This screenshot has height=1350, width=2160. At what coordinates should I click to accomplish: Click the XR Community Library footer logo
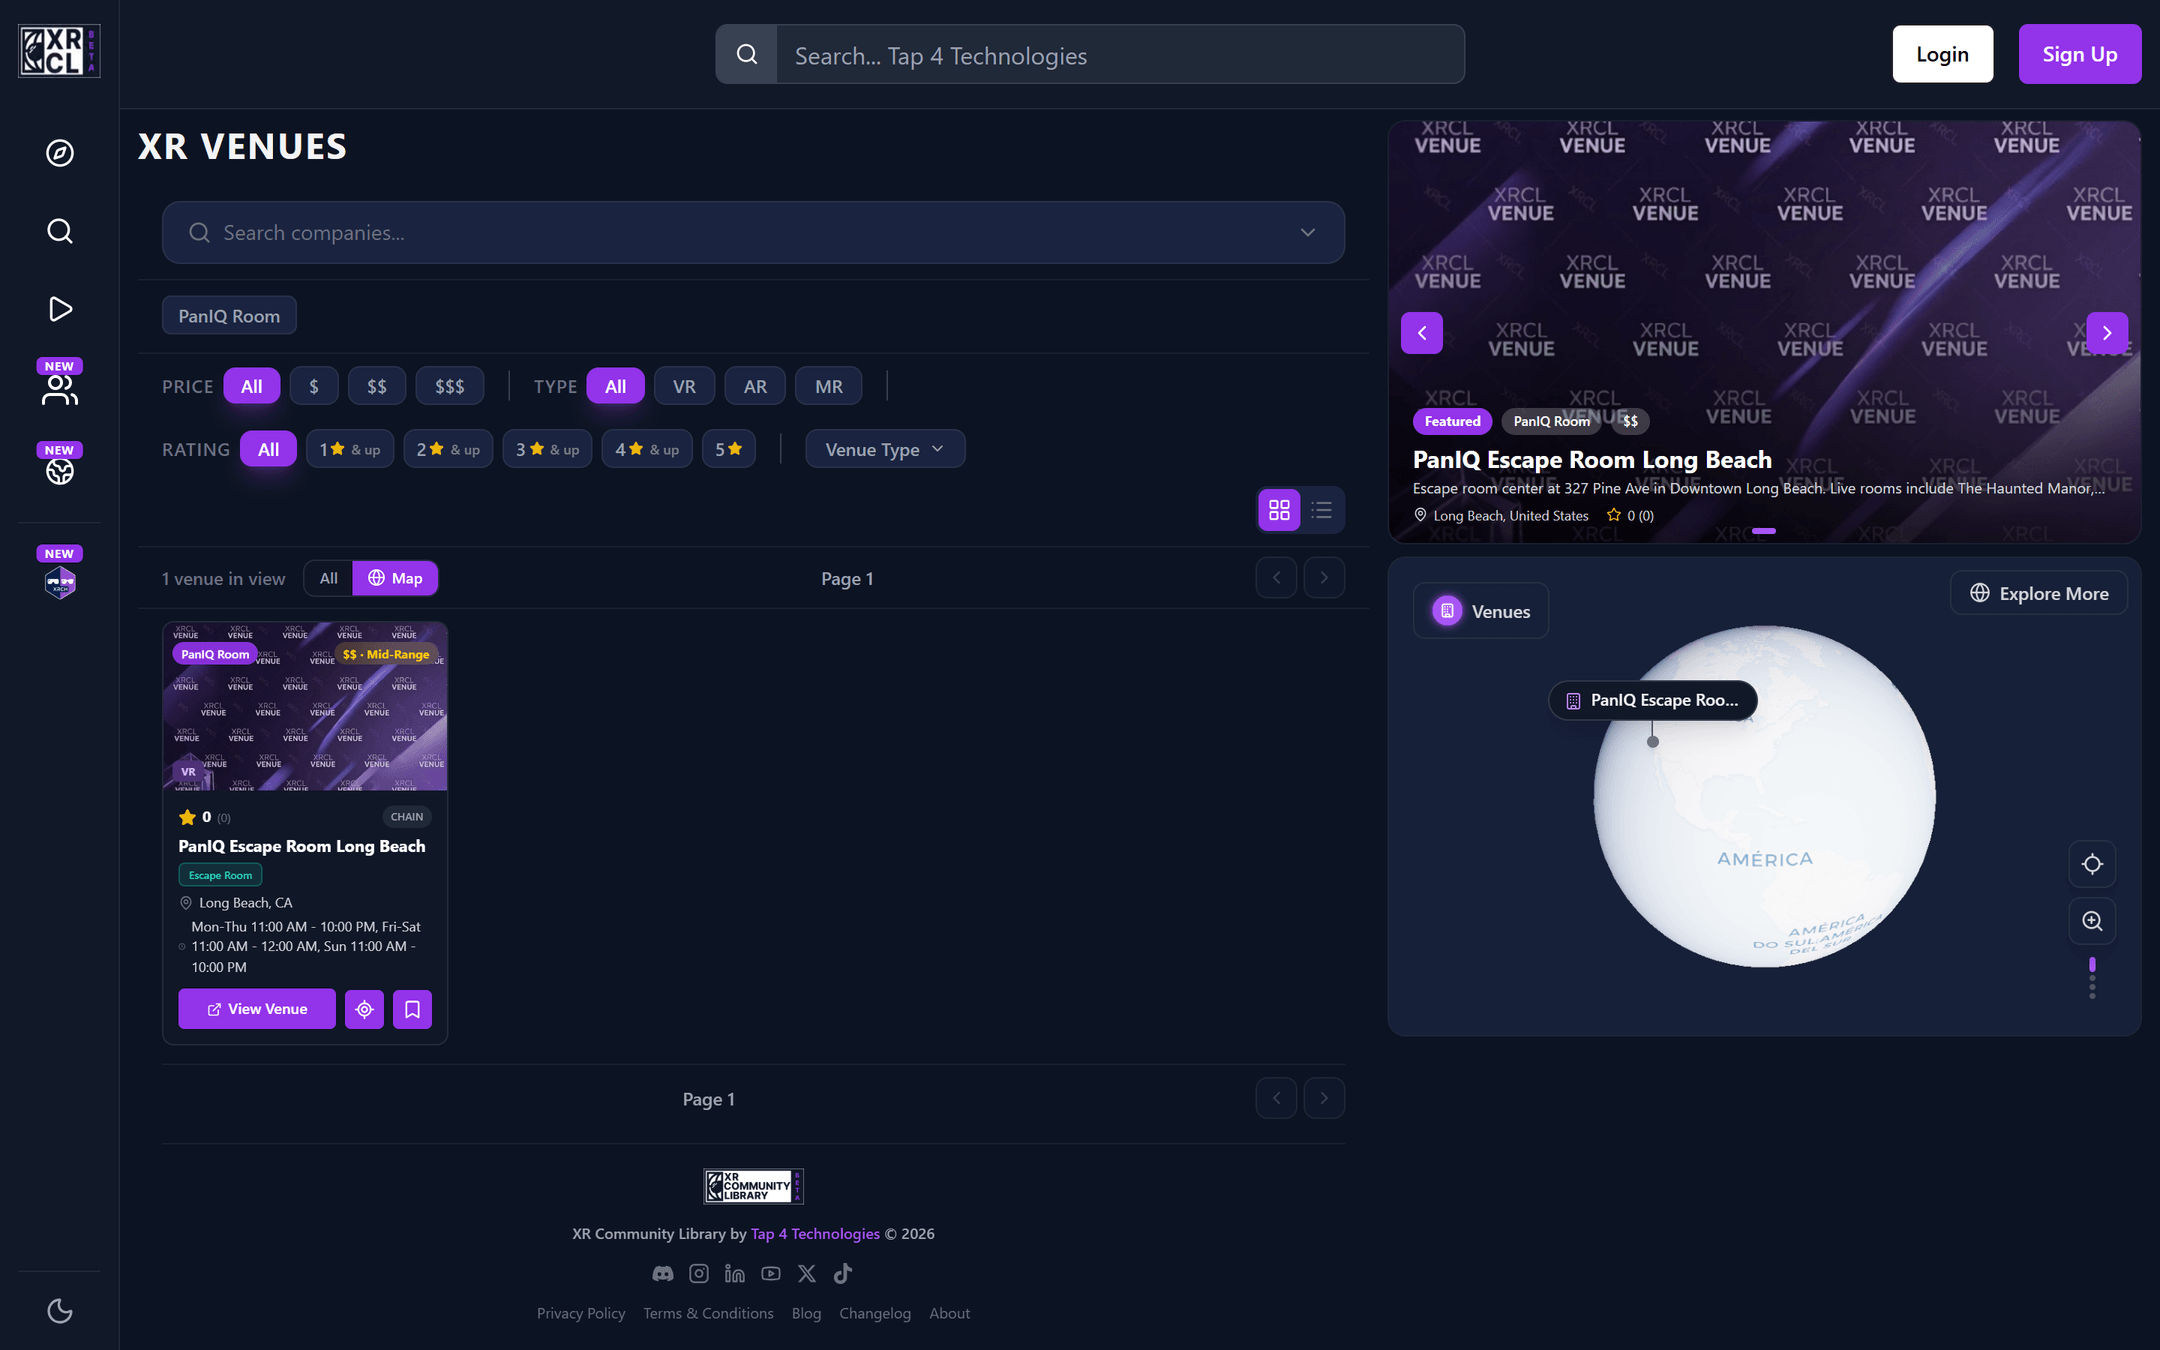[x=753, y=1186]
